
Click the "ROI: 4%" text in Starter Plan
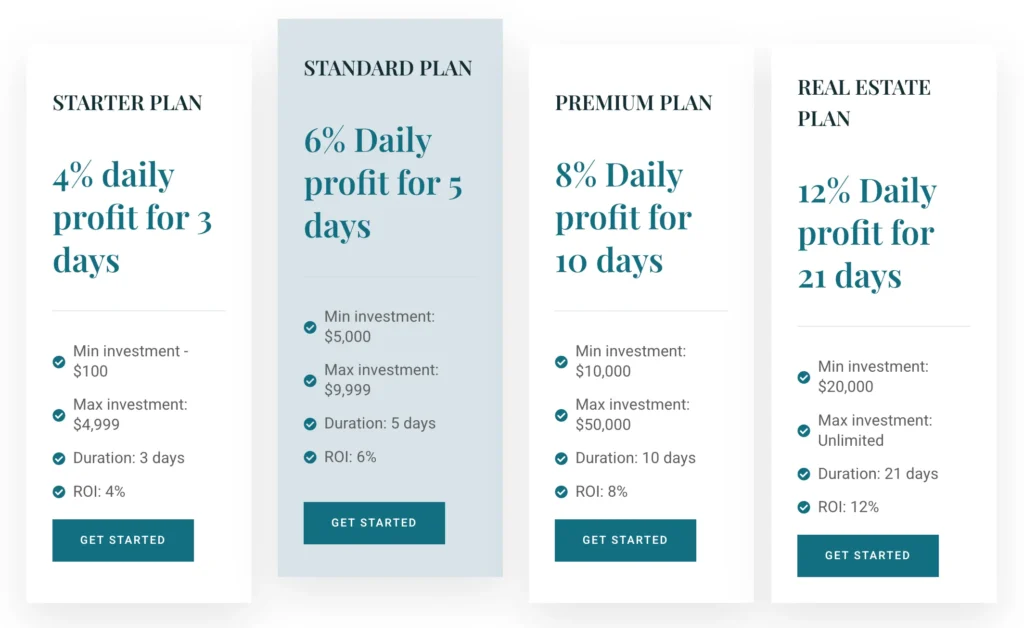[x=99, y=492]
